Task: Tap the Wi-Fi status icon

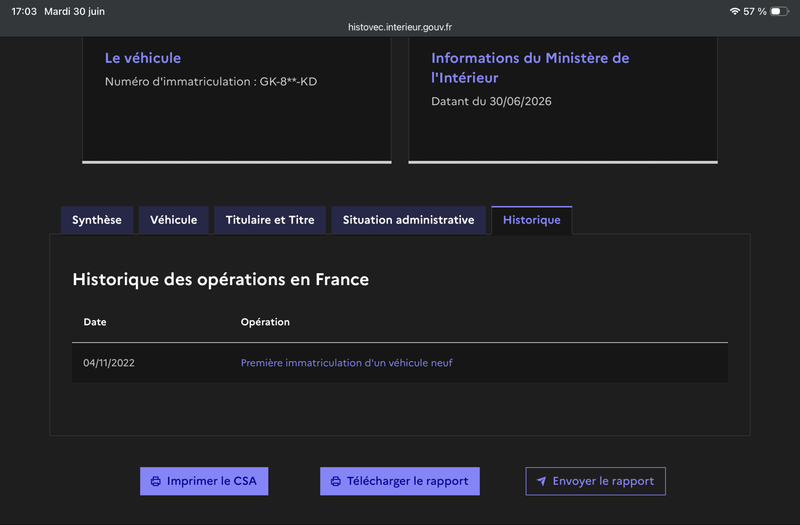Action: click(735, 11)
